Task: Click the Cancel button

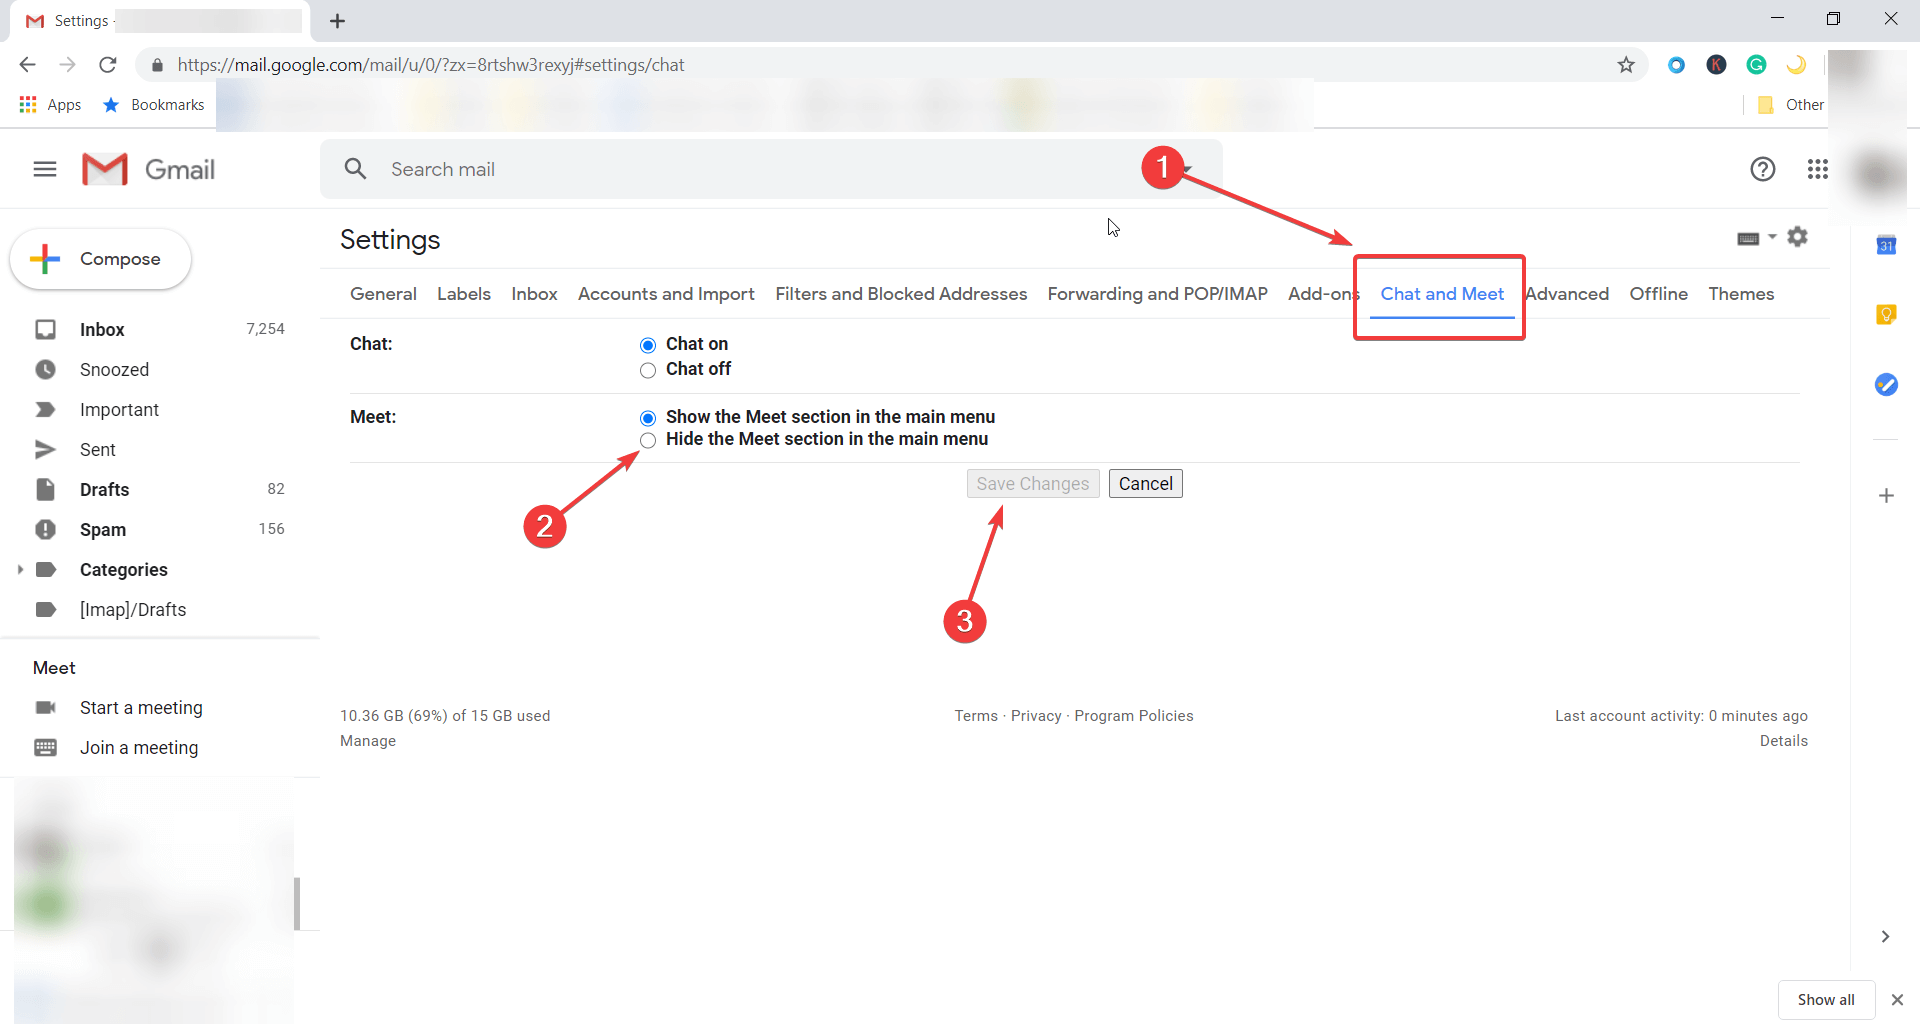Action: point(1145,483)
